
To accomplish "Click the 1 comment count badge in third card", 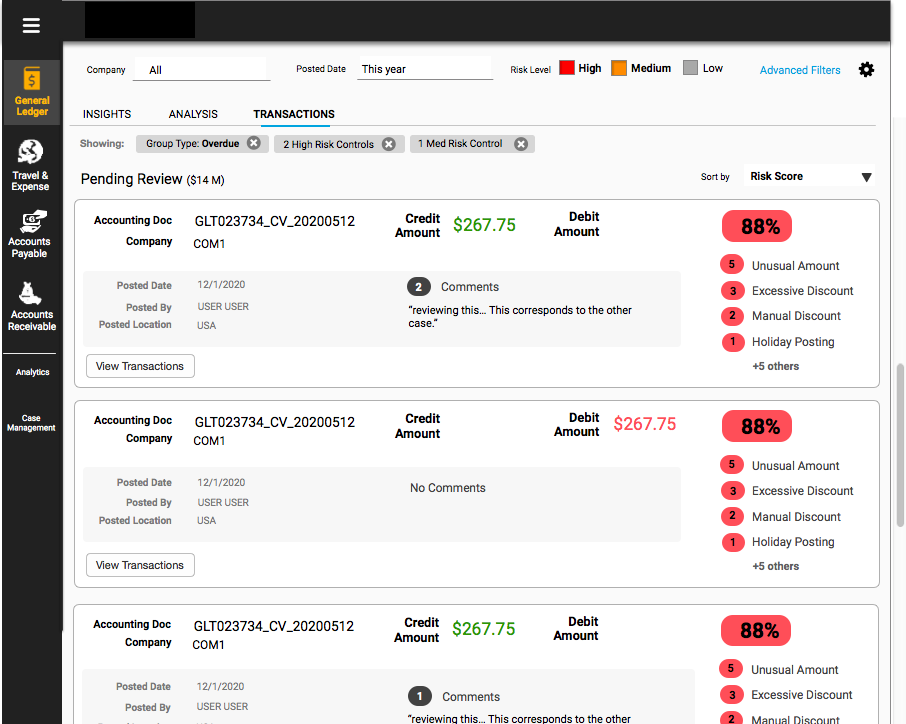I will click(x=419, y=696).
